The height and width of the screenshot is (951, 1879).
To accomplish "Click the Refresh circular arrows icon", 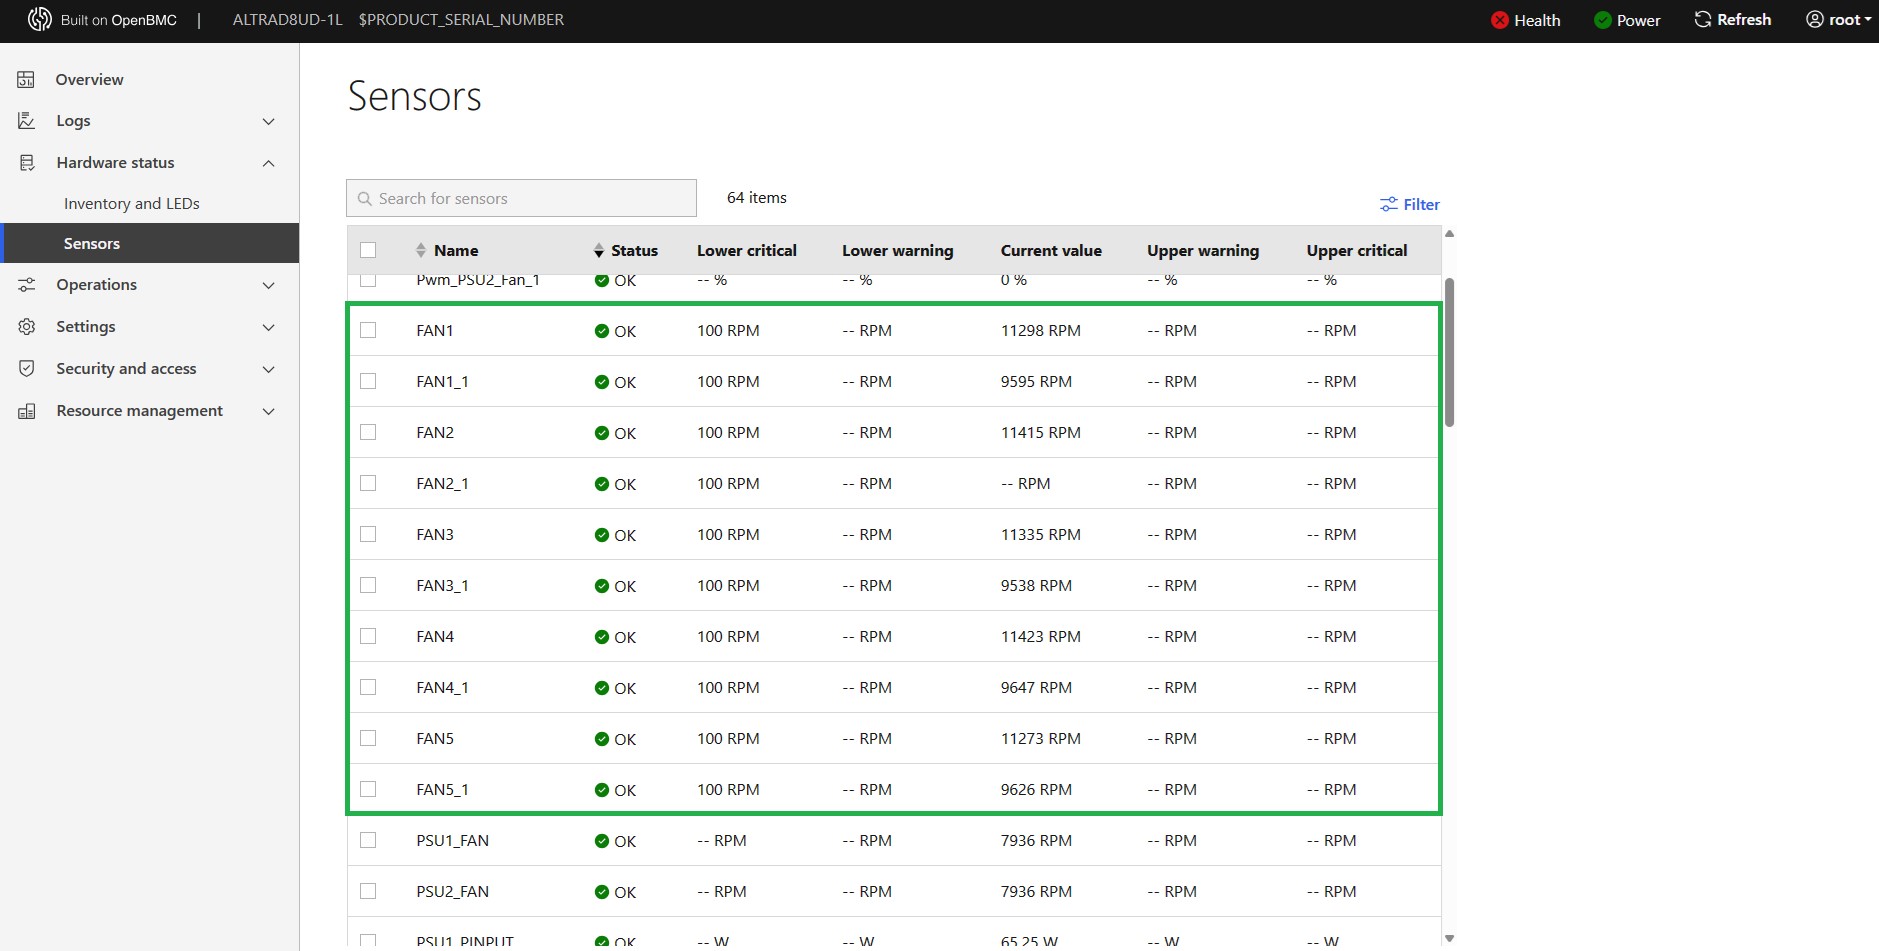I will coord(1702,19).
